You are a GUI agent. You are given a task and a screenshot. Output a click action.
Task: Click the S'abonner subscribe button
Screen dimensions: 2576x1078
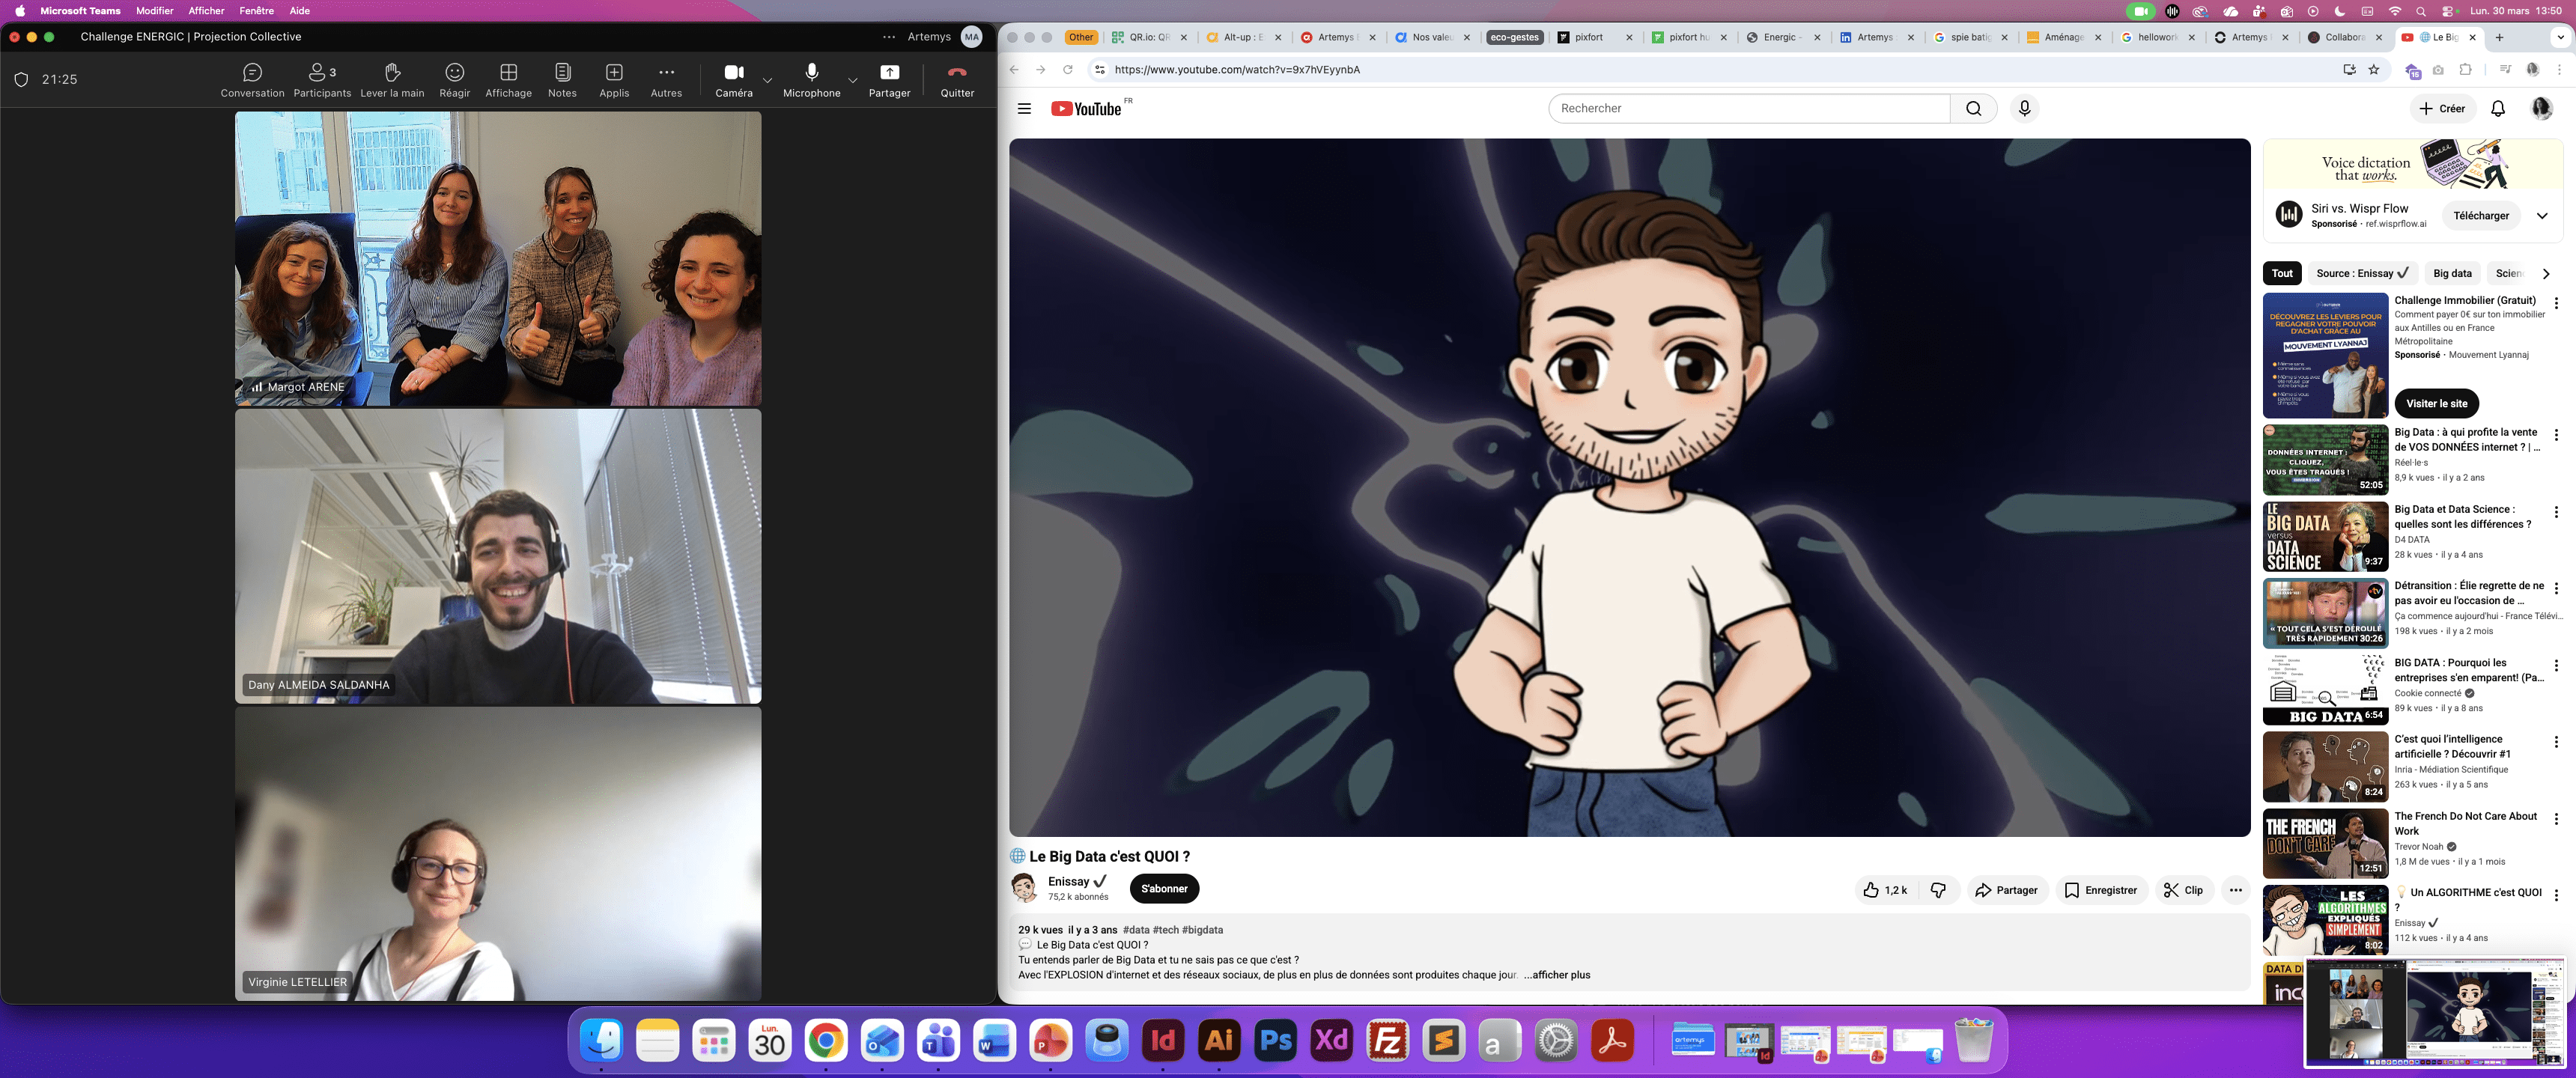tap(1164, 889)
